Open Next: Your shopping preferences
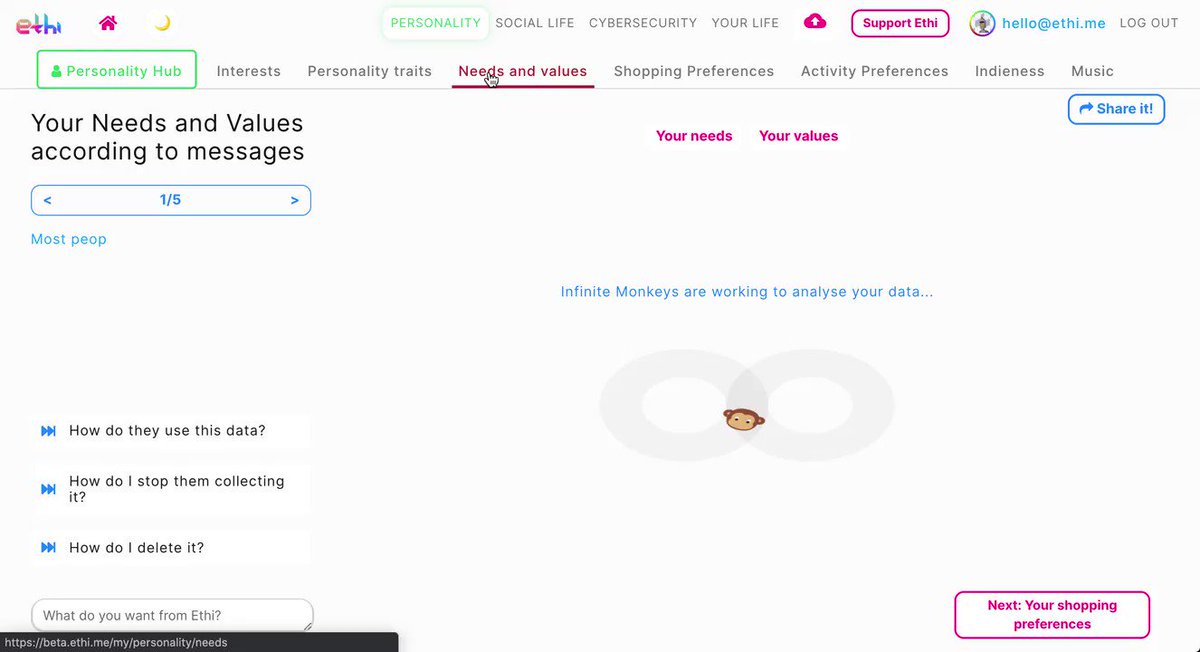The image size is (1200, 652). 1052,615
